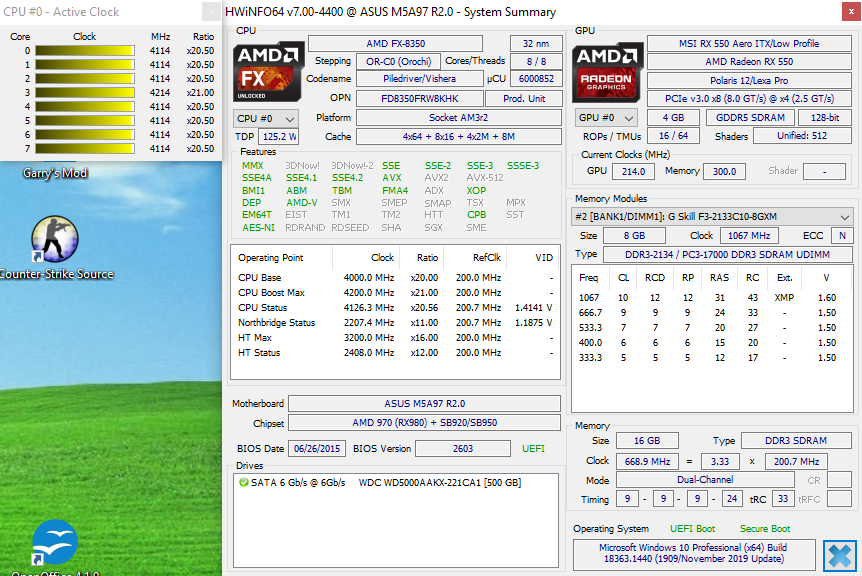Click the UEFI Boot label
Viewport: 862px width, 576px height.
pyautogui.click(x=693, y=529)
